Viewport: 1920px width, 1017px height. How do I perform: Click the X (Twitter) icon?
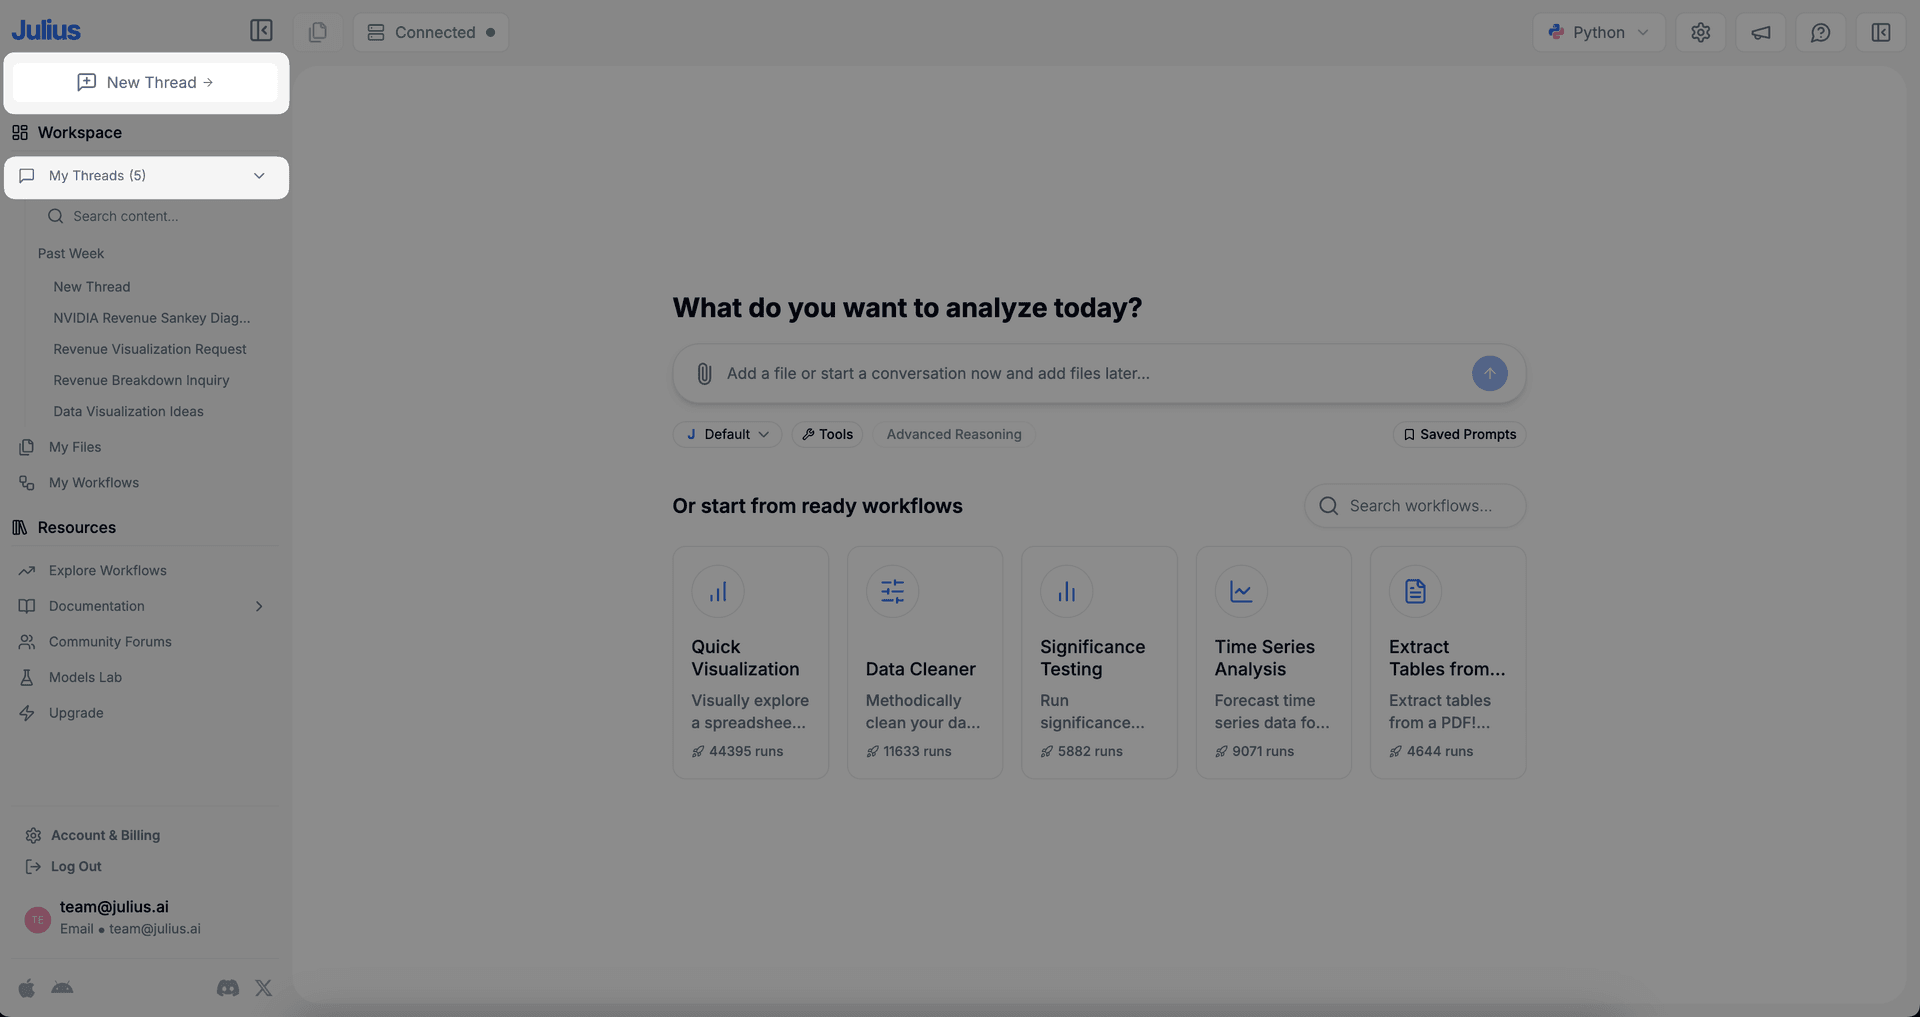264,988
